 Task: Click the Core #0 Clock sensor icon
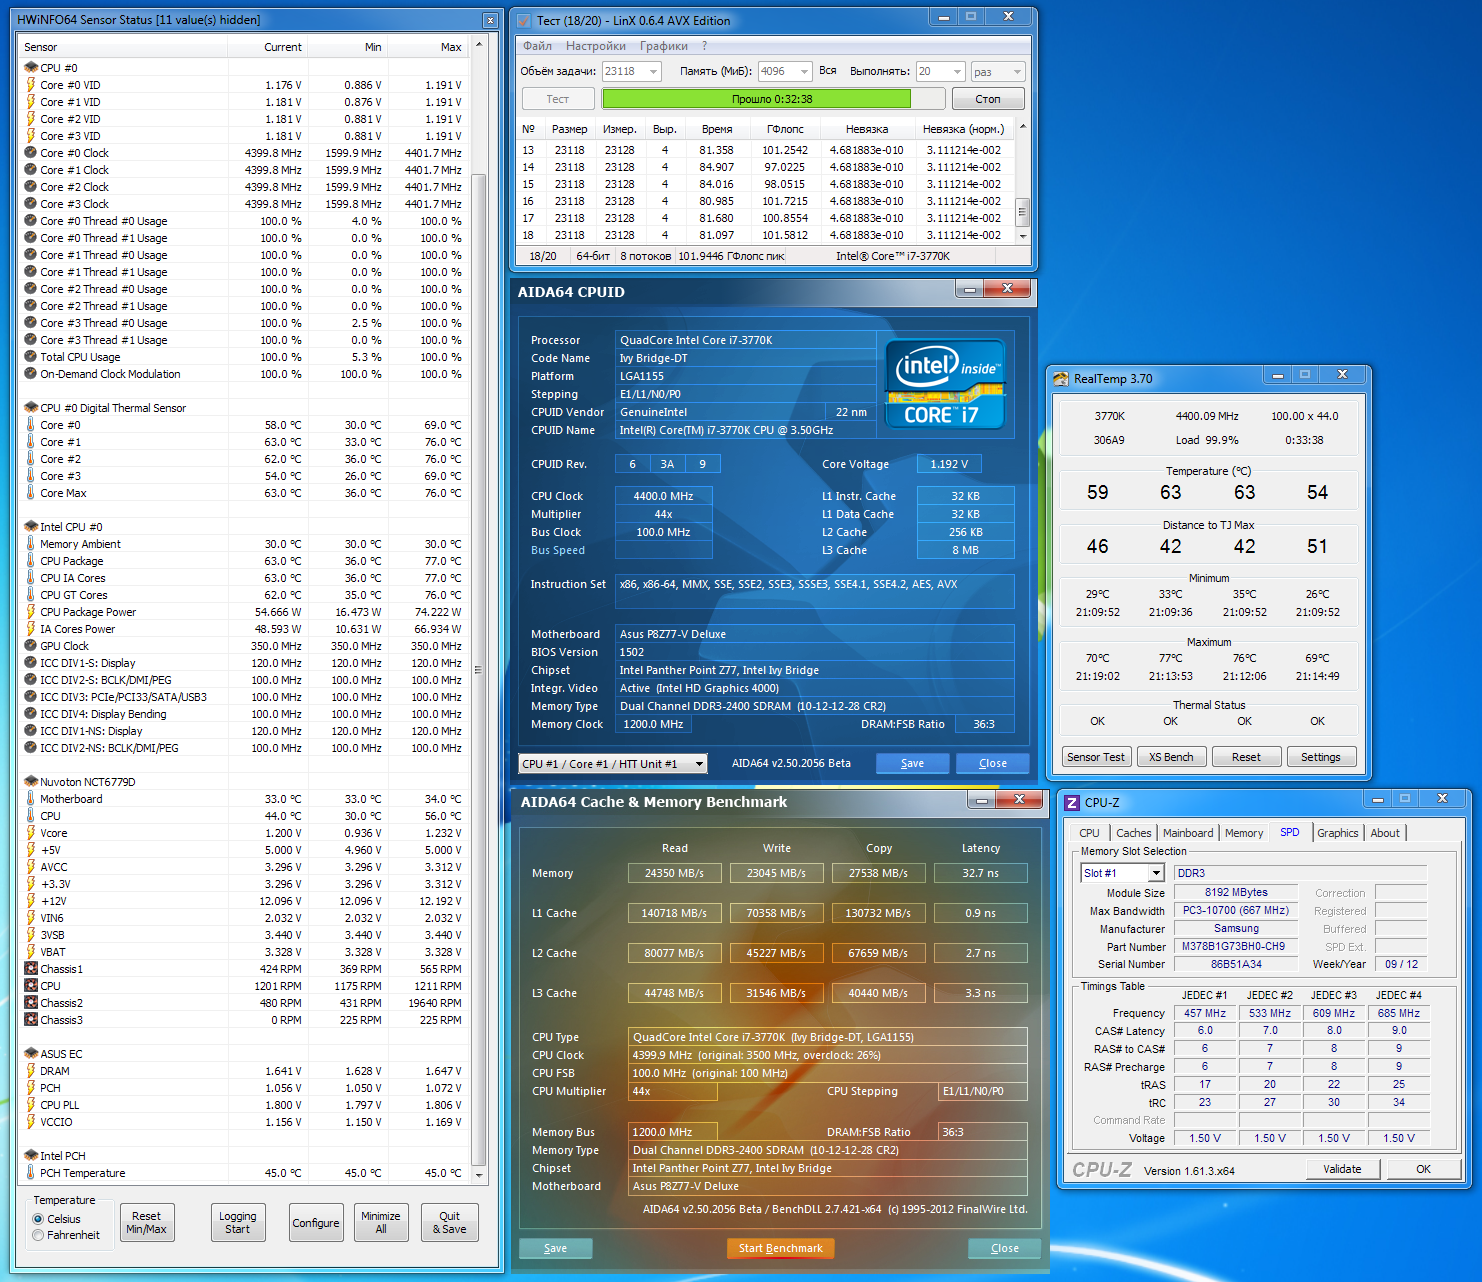[31, 153]
